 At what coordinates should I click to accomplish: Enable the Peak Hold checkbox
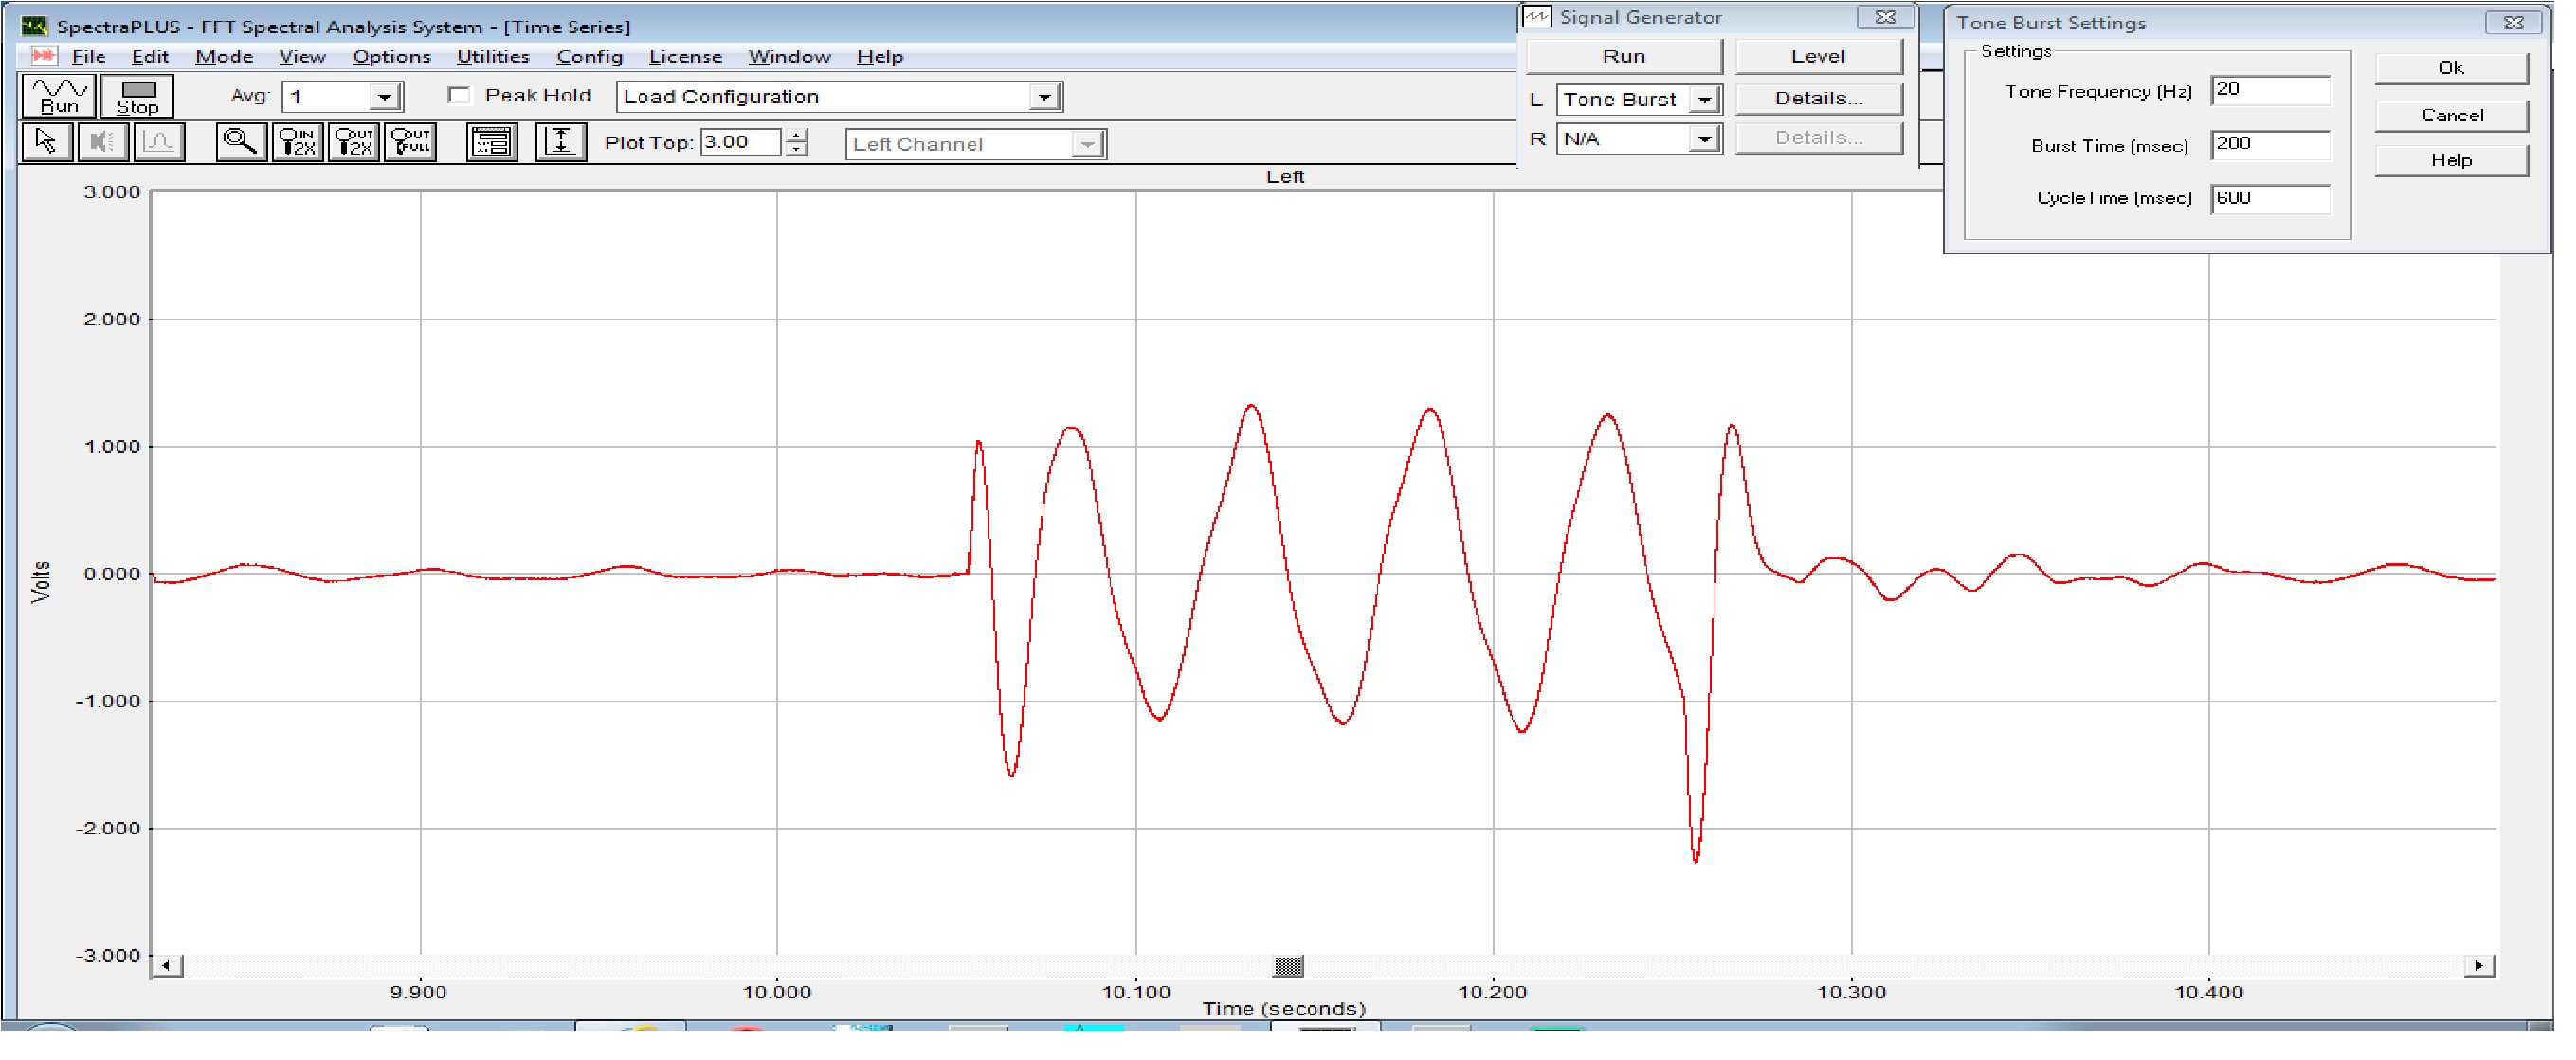coord(459,96)
